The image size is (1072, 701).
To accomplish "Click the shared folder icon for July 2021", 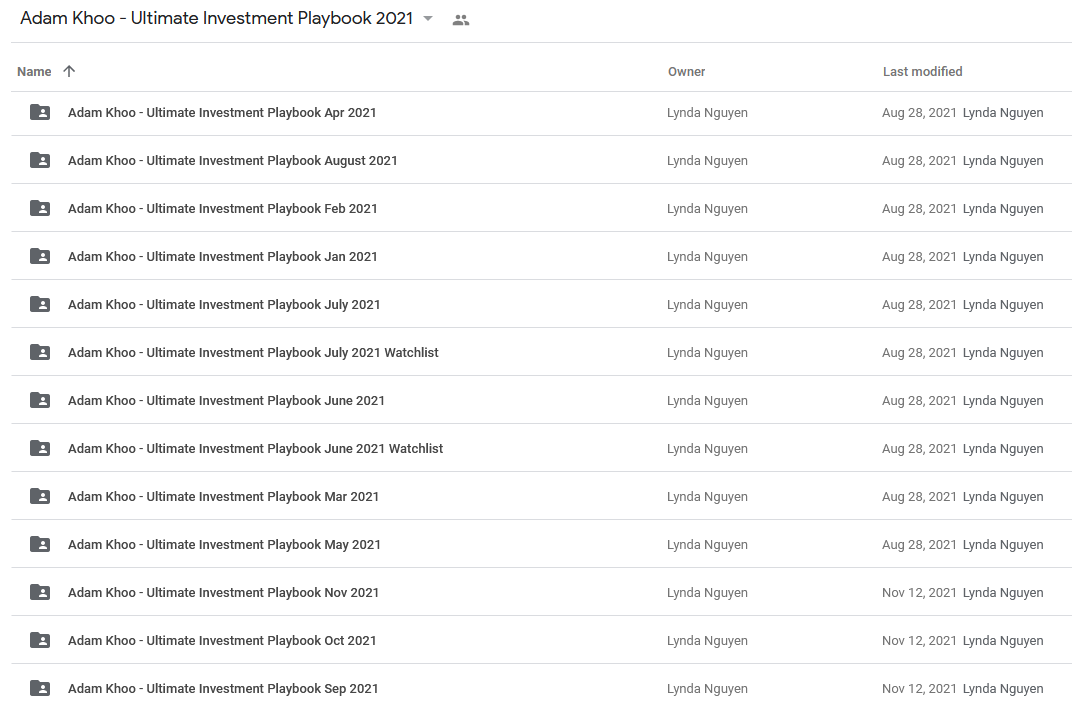I will pyautogui.click(x=40, y=304).
